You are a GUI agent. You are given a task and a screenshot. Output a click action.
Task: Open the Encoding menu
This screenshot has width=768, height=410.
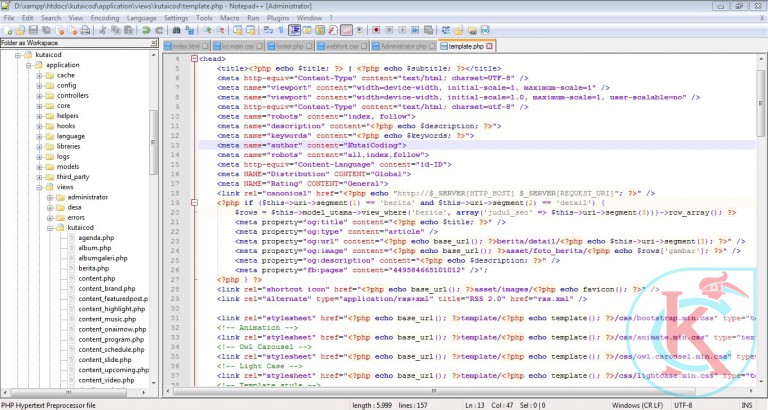104,18
